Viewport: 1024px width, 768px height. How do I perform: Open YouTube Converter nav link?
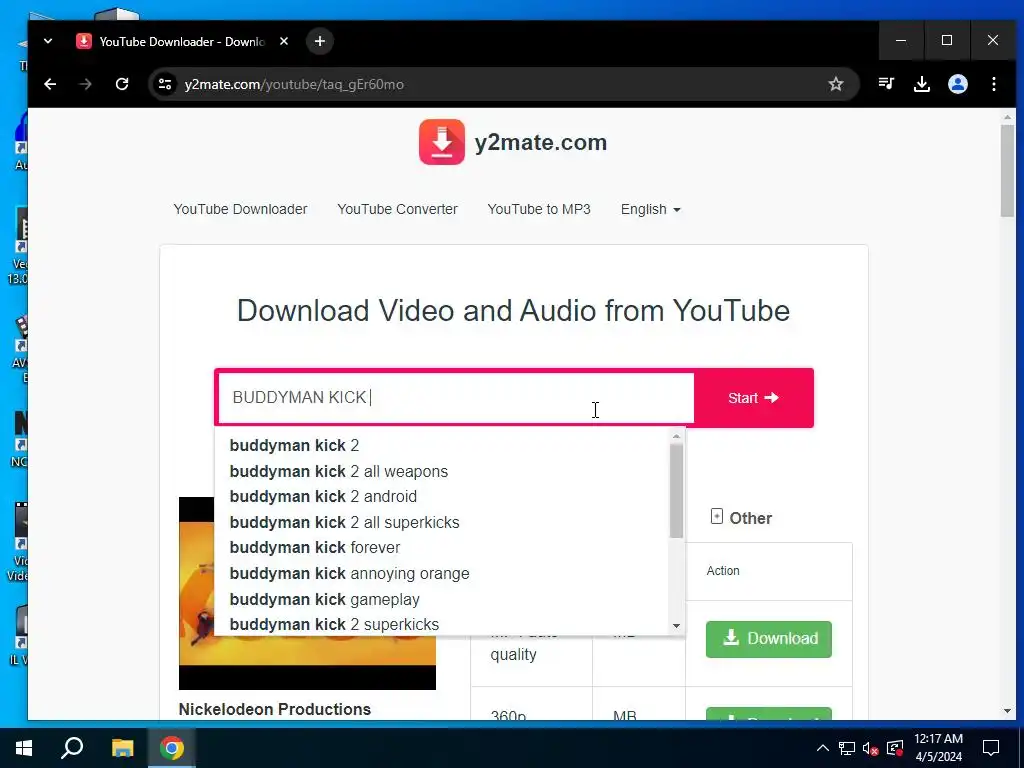click(397, 209)
